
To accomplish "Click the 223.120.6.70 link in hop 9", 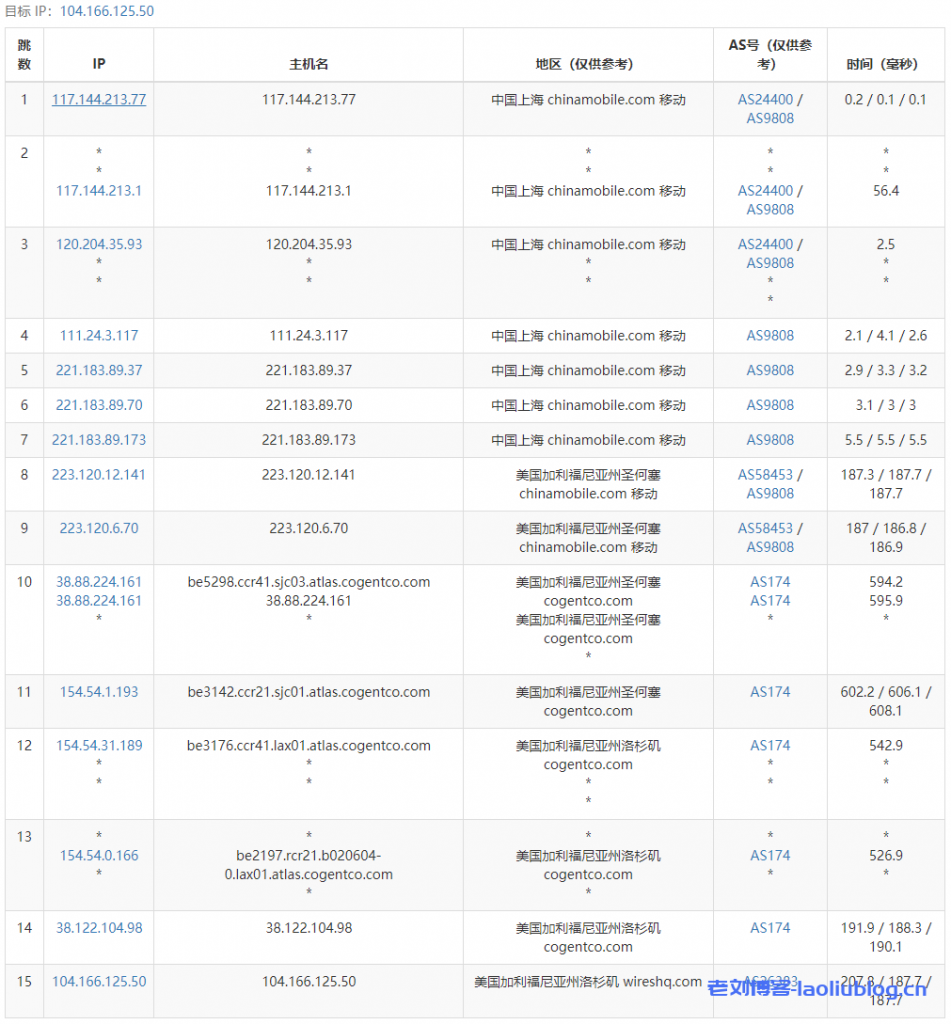I will tap(98, 528).
